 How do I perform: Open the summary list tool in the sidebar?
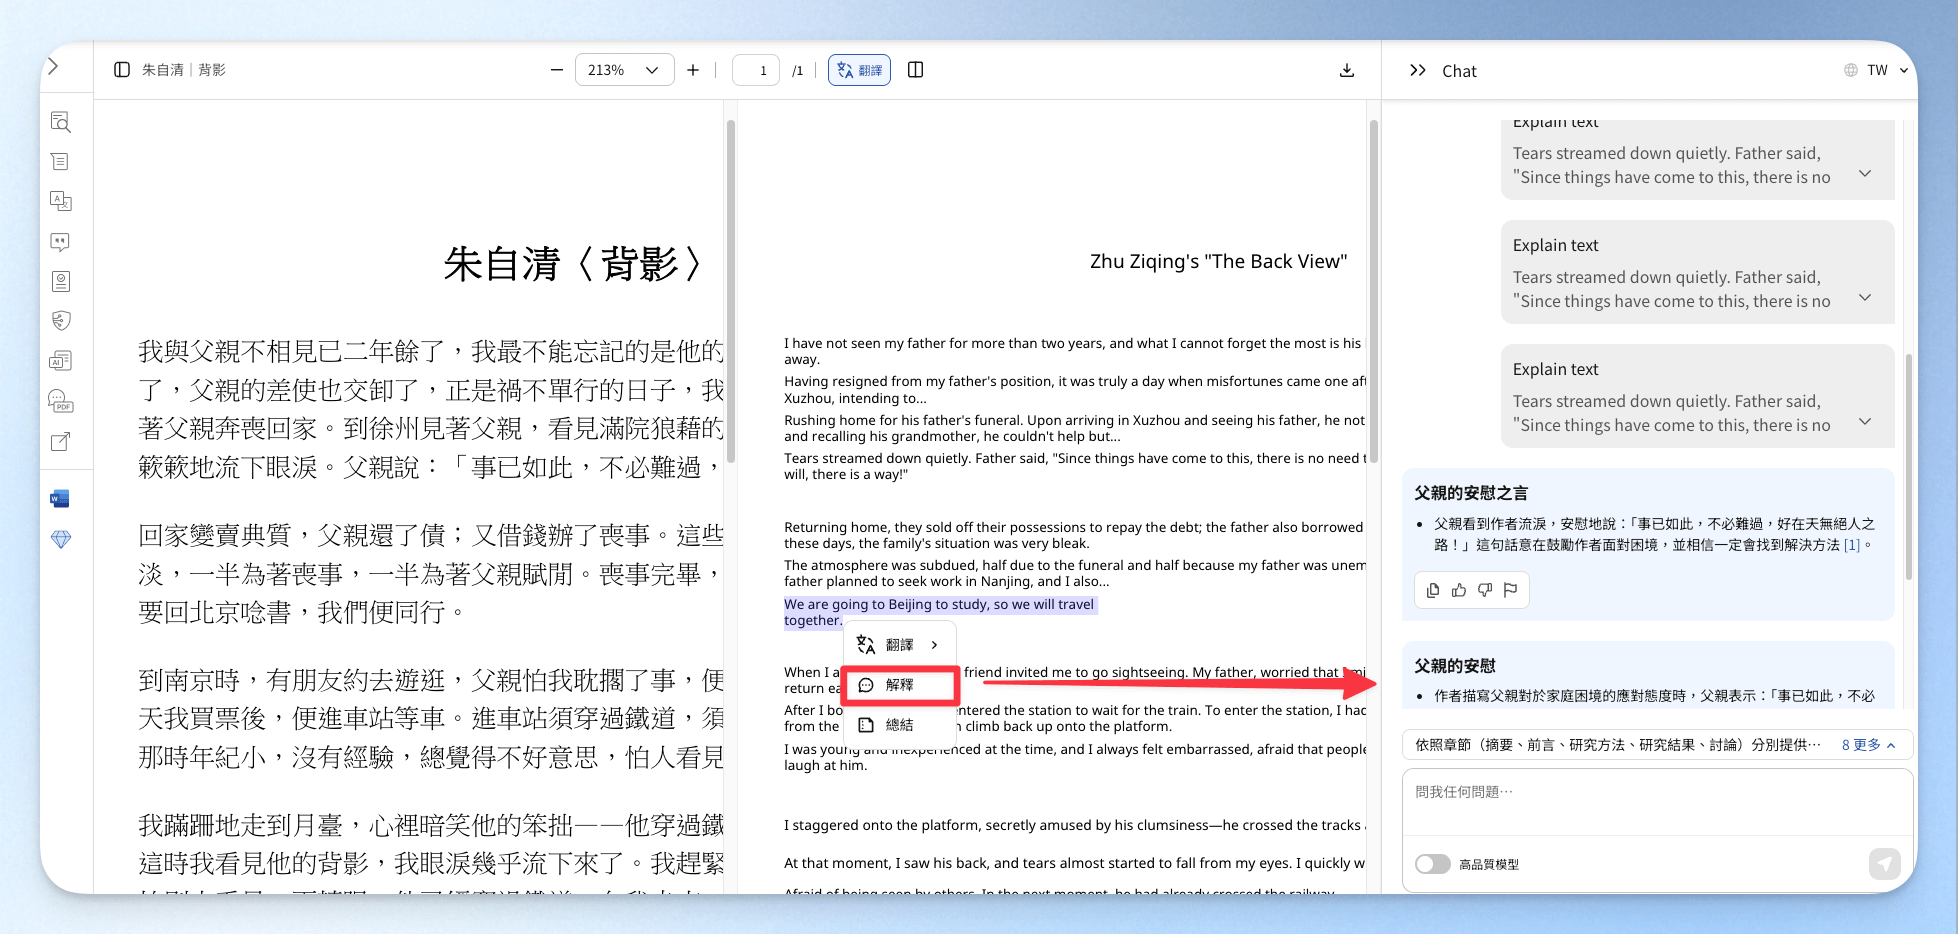click(61, 162)
